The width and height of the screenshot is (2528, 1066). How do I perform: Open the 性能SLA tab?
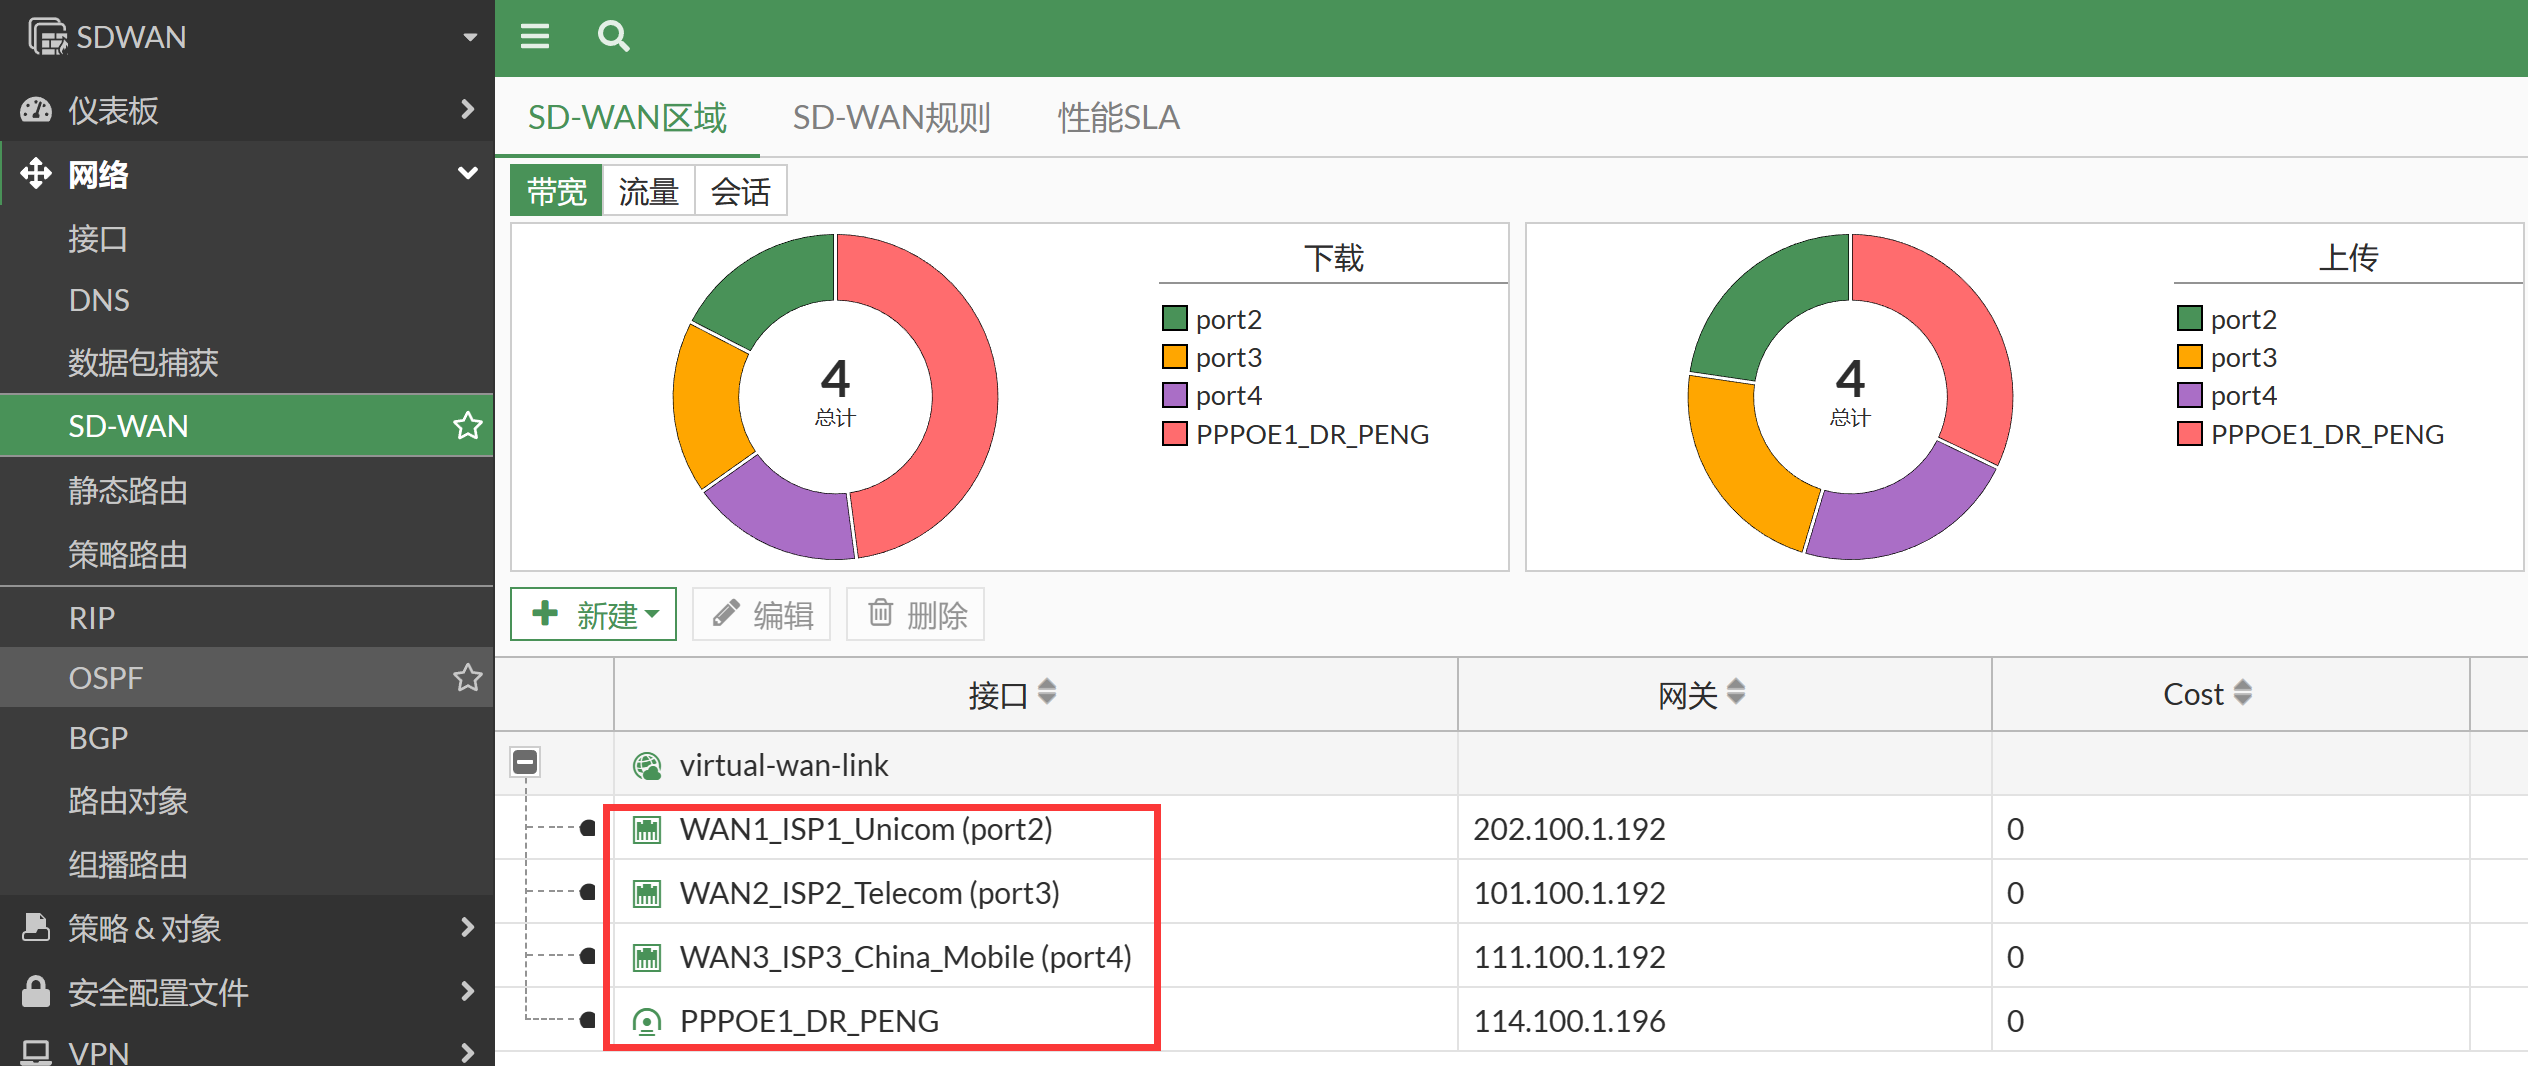1118,118
